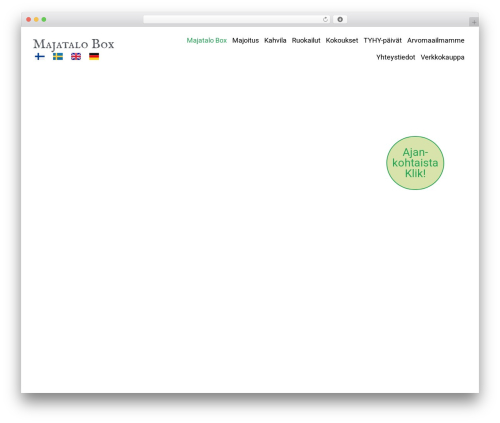
Task: Maximize the window with green button
Action: tap(44, 20)
